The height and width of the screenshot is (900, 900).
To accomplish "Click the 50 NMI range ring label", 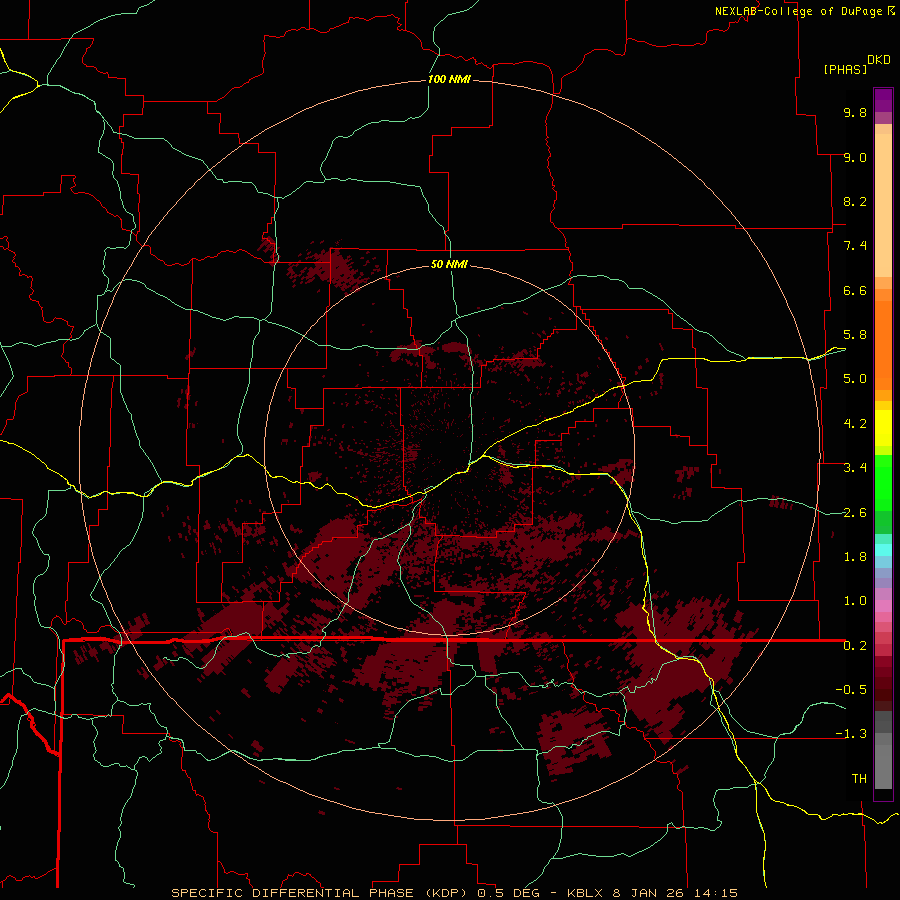I will click(449, 264).
